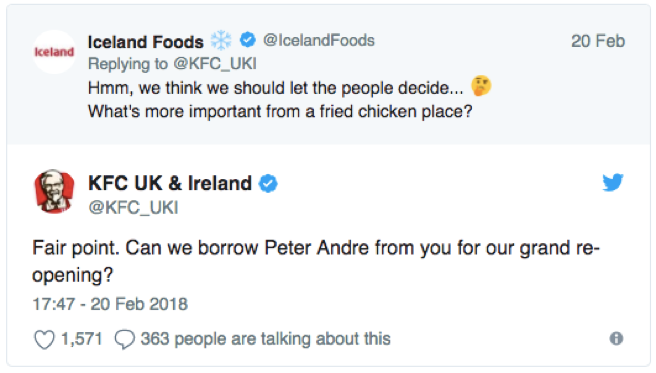Click Iceland Foods verified badge

tap(248, 40)
